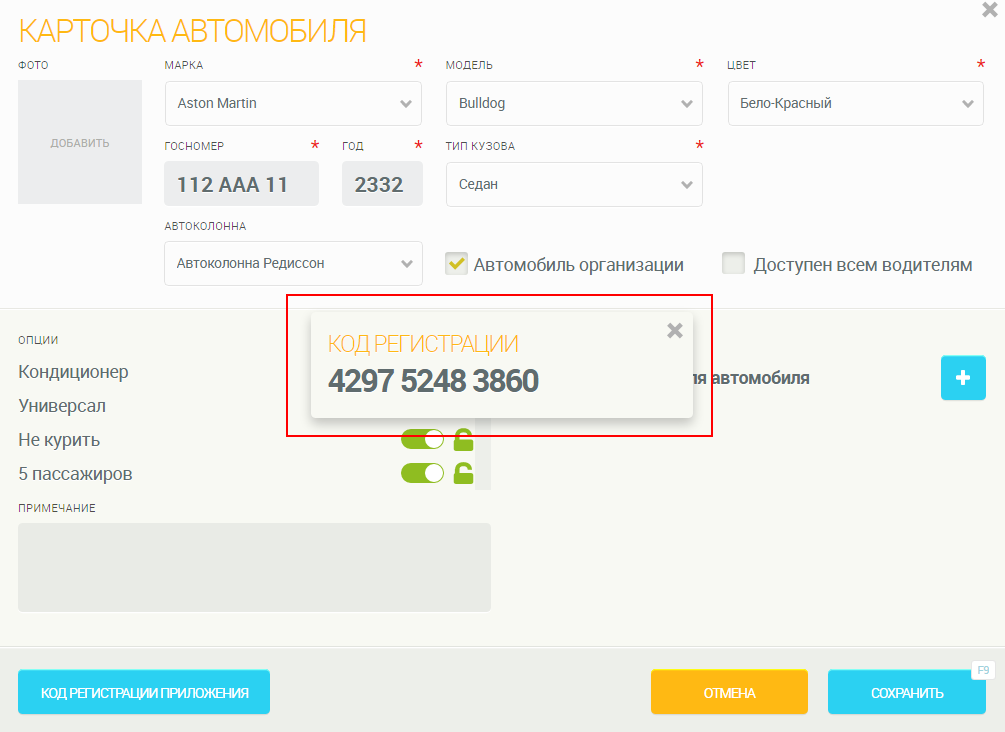Open the Марка dropdown showing Aston Martin
The image size is (1005, 732).
pyautogui.click(x=293, y=103)
